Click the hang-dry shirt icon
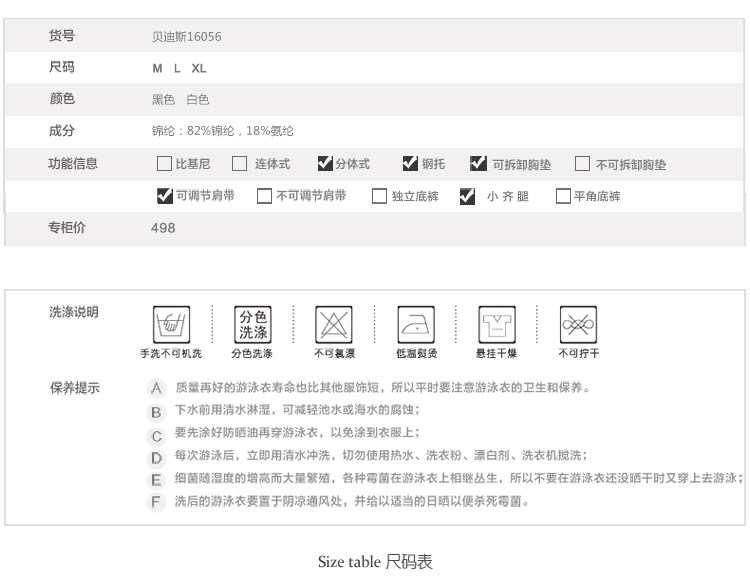750x583 pixels. point(497,324)
